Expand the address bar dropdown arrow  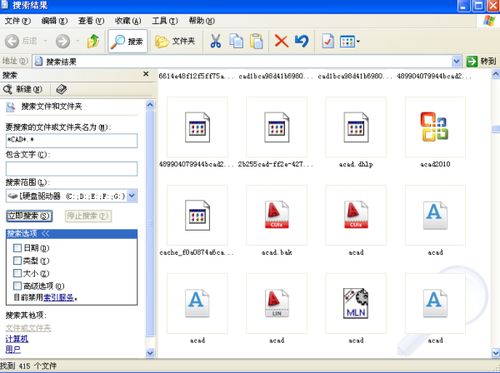coord(456,61)
